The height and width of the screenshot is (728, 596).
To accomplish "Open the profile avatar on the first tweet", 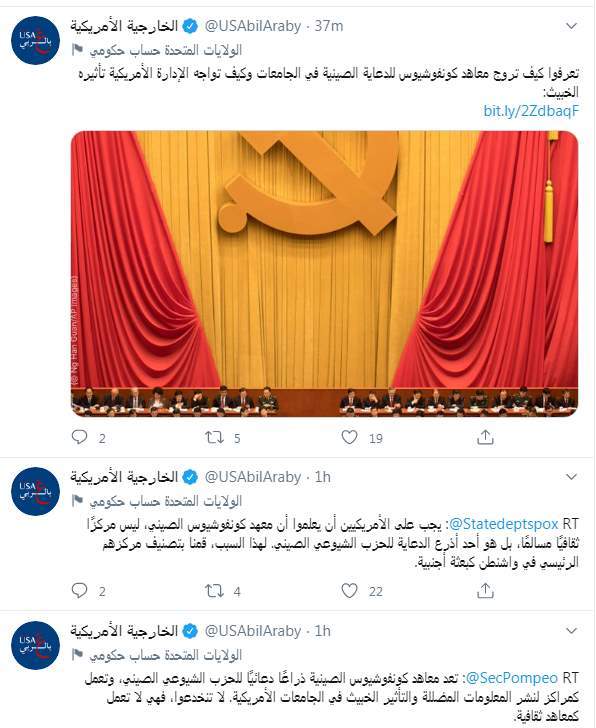I will (36, 40).
